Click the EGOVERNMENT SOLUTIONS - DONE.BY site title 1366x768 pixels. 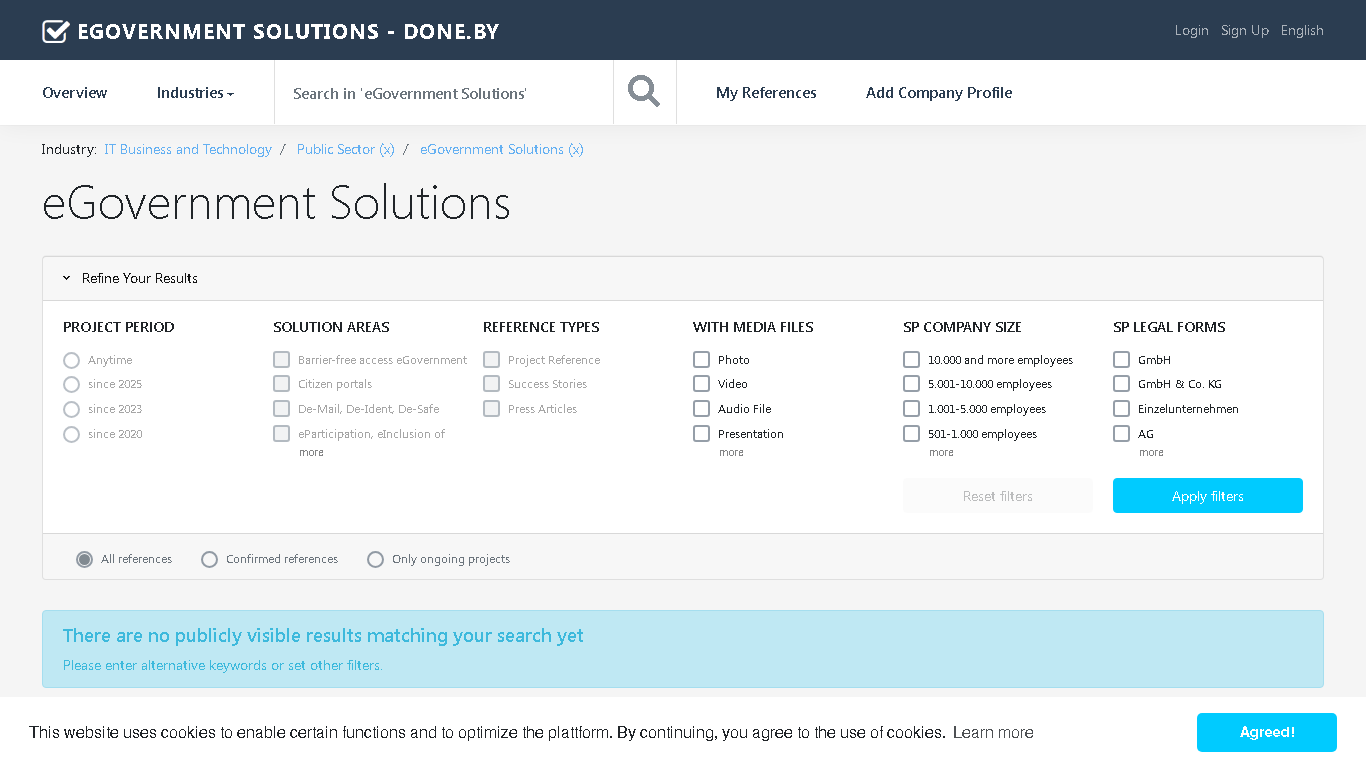(x=288, y=31)
